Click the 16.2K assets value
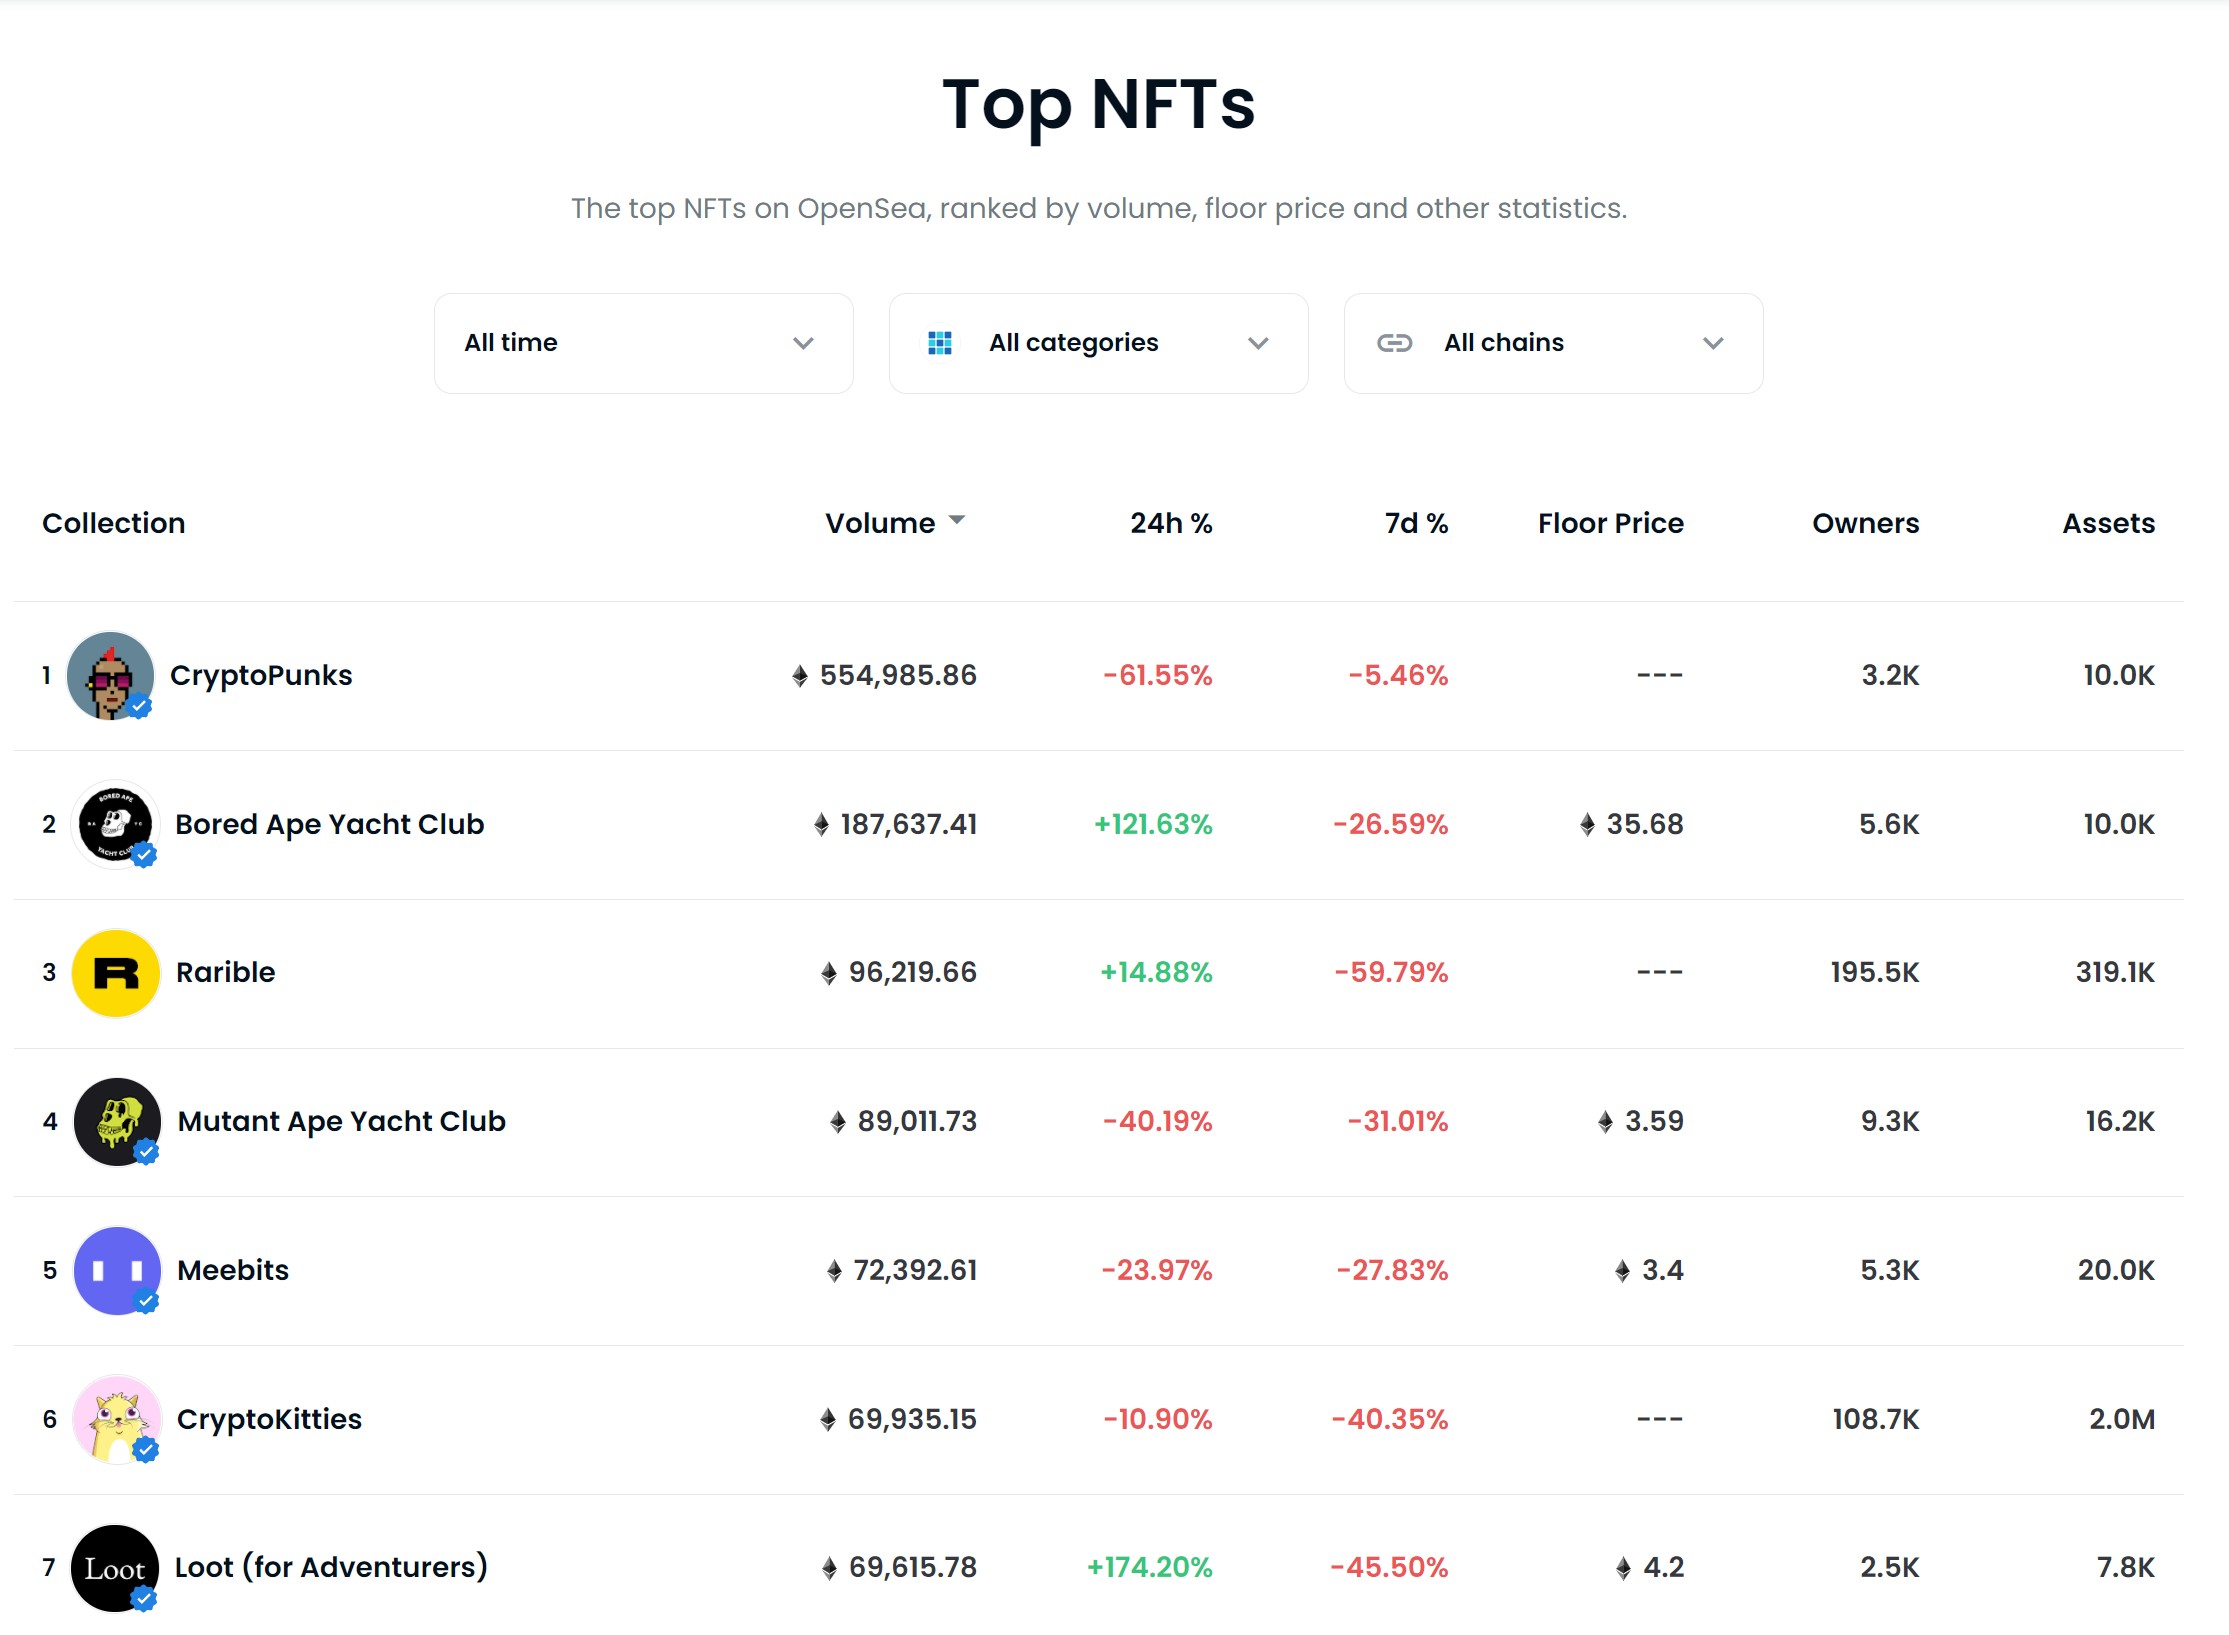The image size is (2229, 1635). point(2120,1121)
